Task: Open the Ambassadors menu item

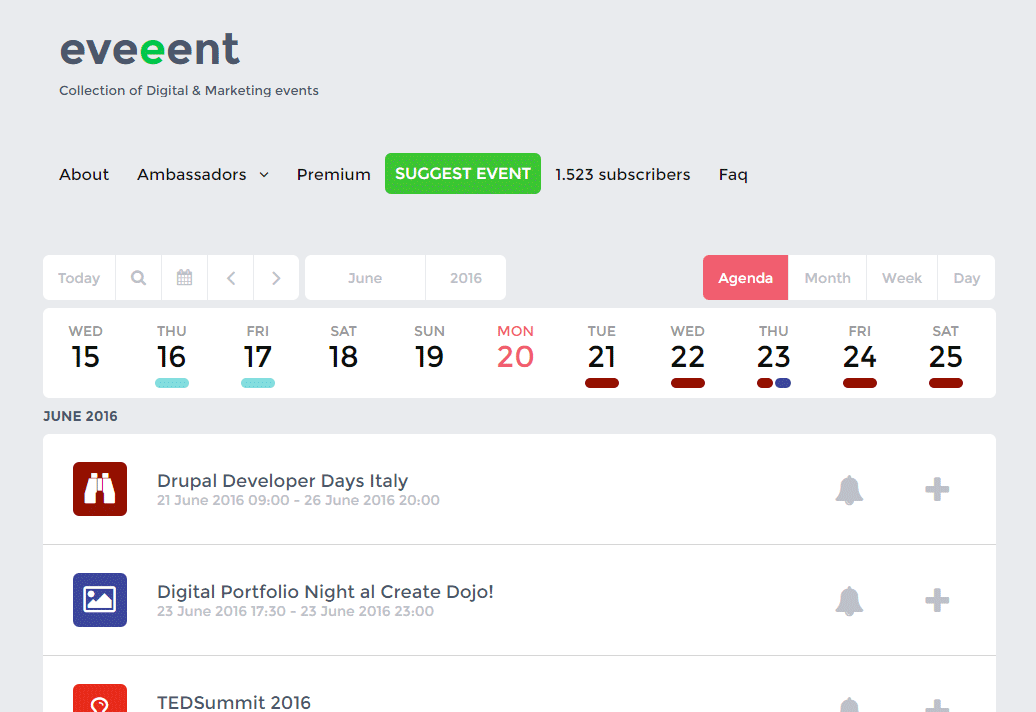Action: [192, 174]
